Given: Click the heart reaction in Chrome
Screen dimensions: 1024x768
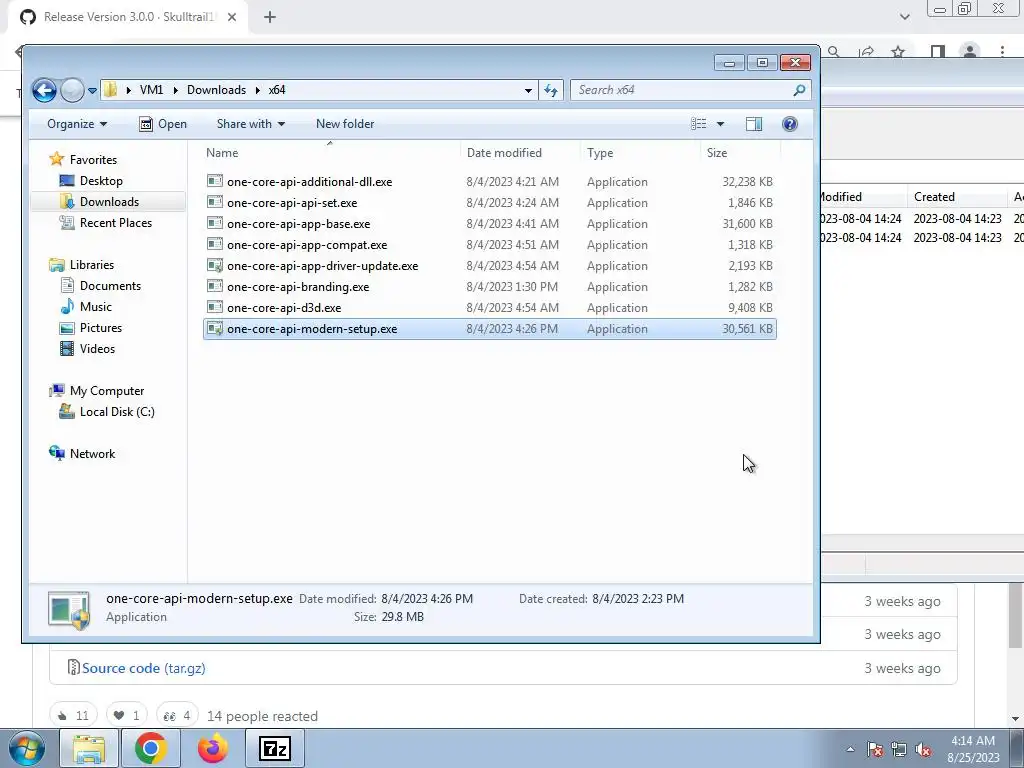Looking at the screenshot, I should pos(127,716).
